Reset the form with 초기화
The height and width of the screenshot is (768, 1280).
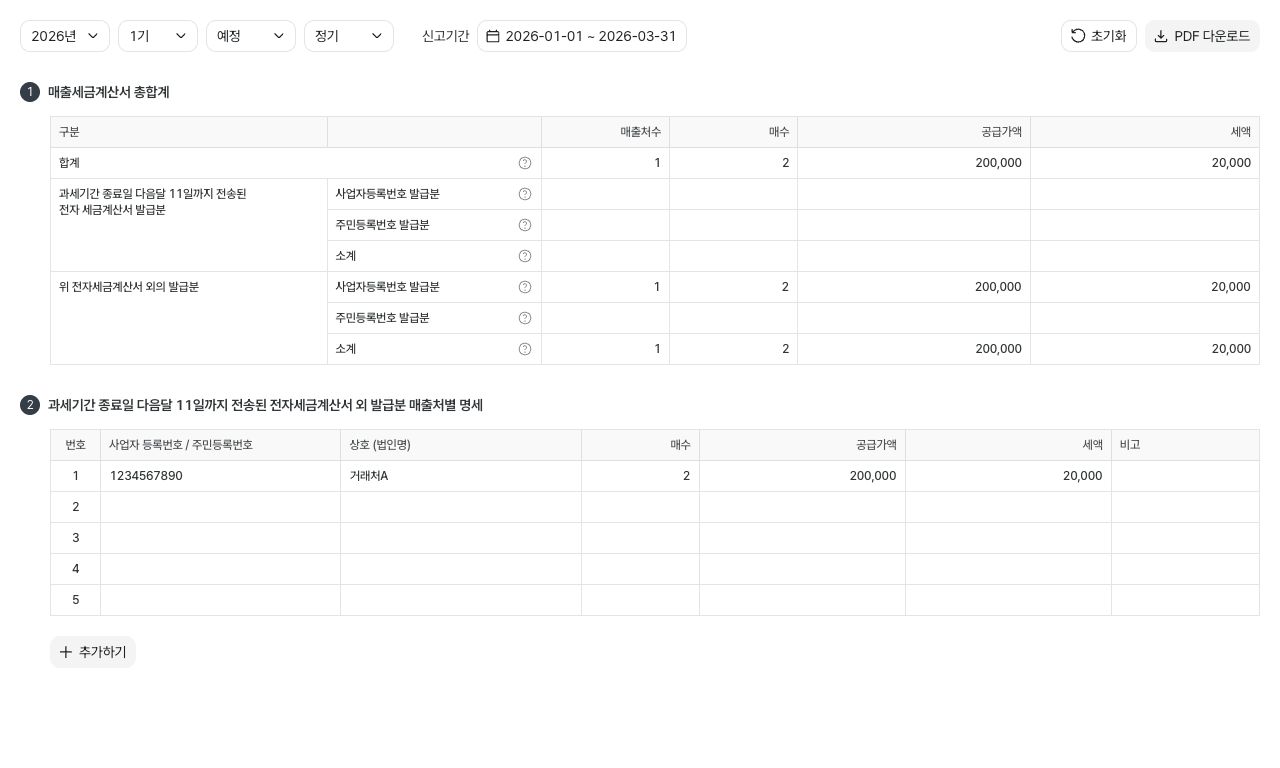click(1099, 36)
